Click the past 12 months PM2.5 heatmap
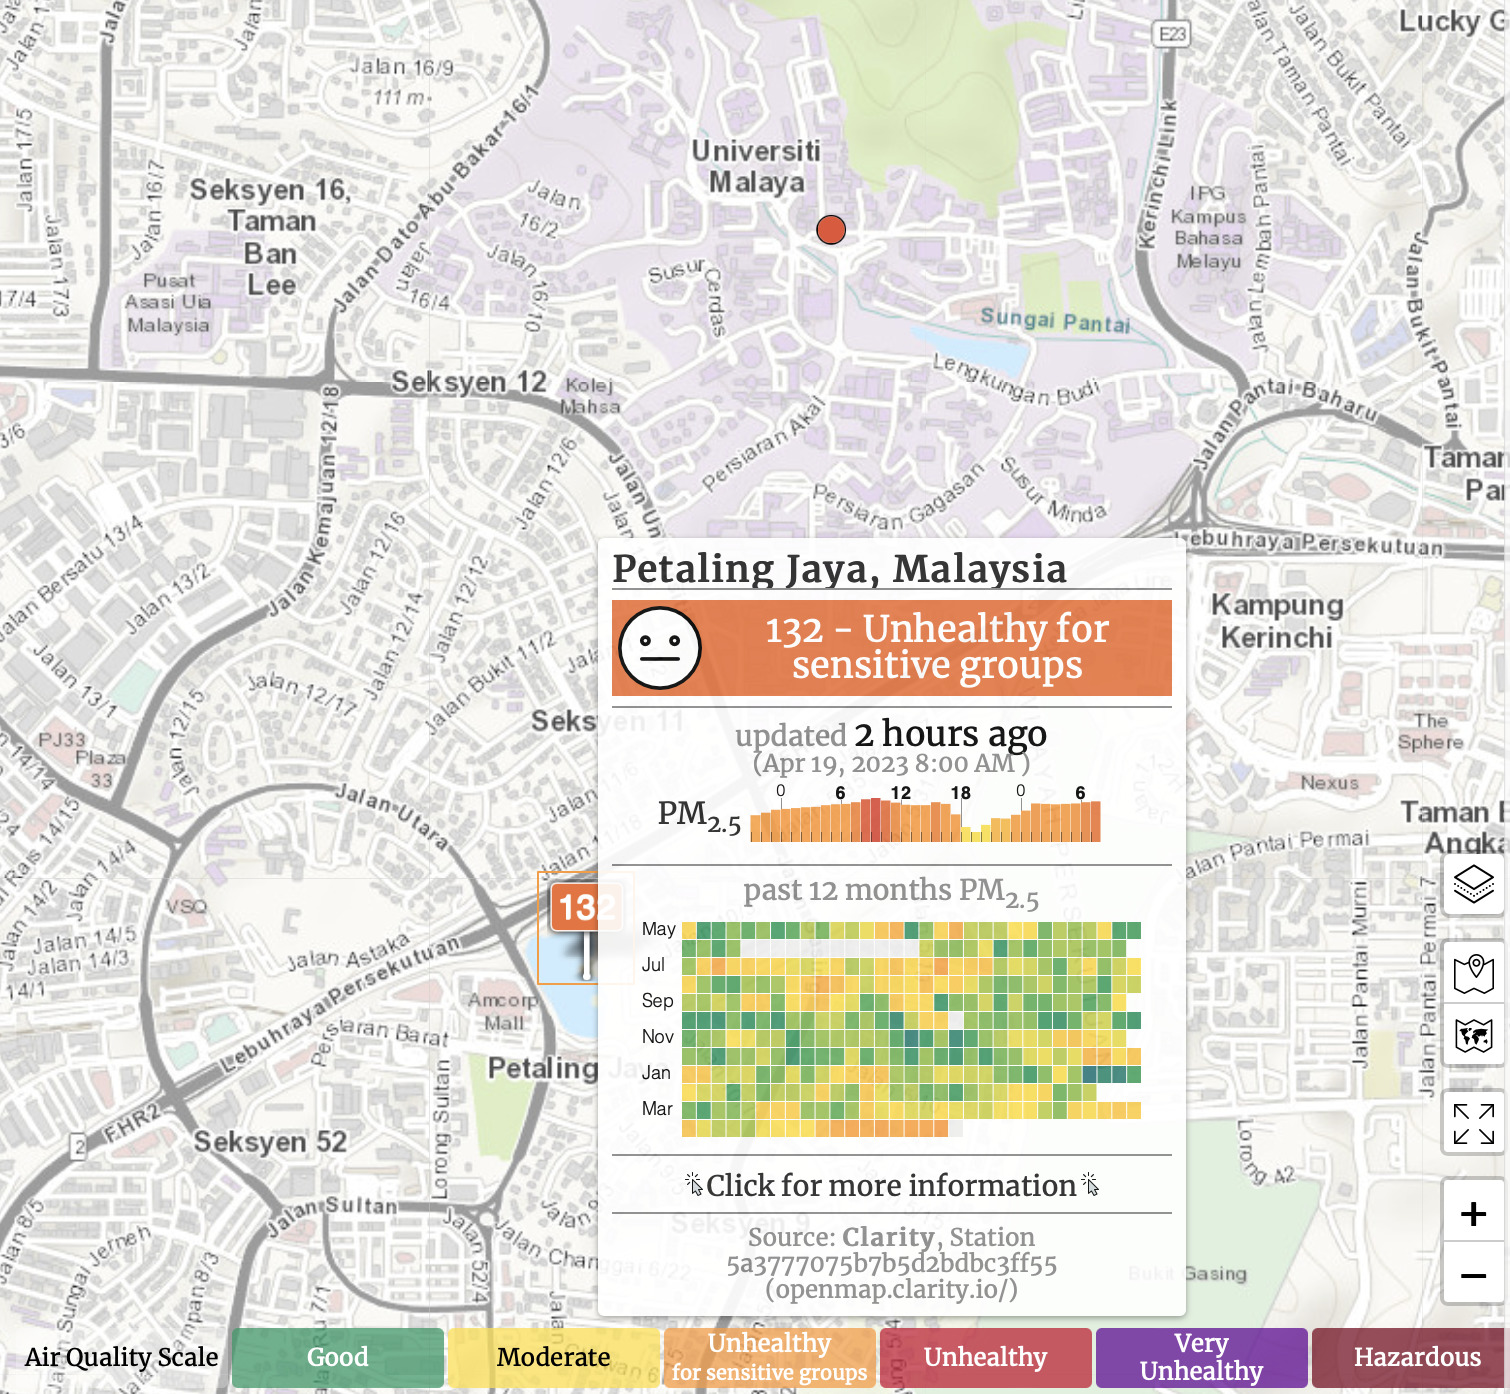1510x1394 pixels. [911, 1028]
